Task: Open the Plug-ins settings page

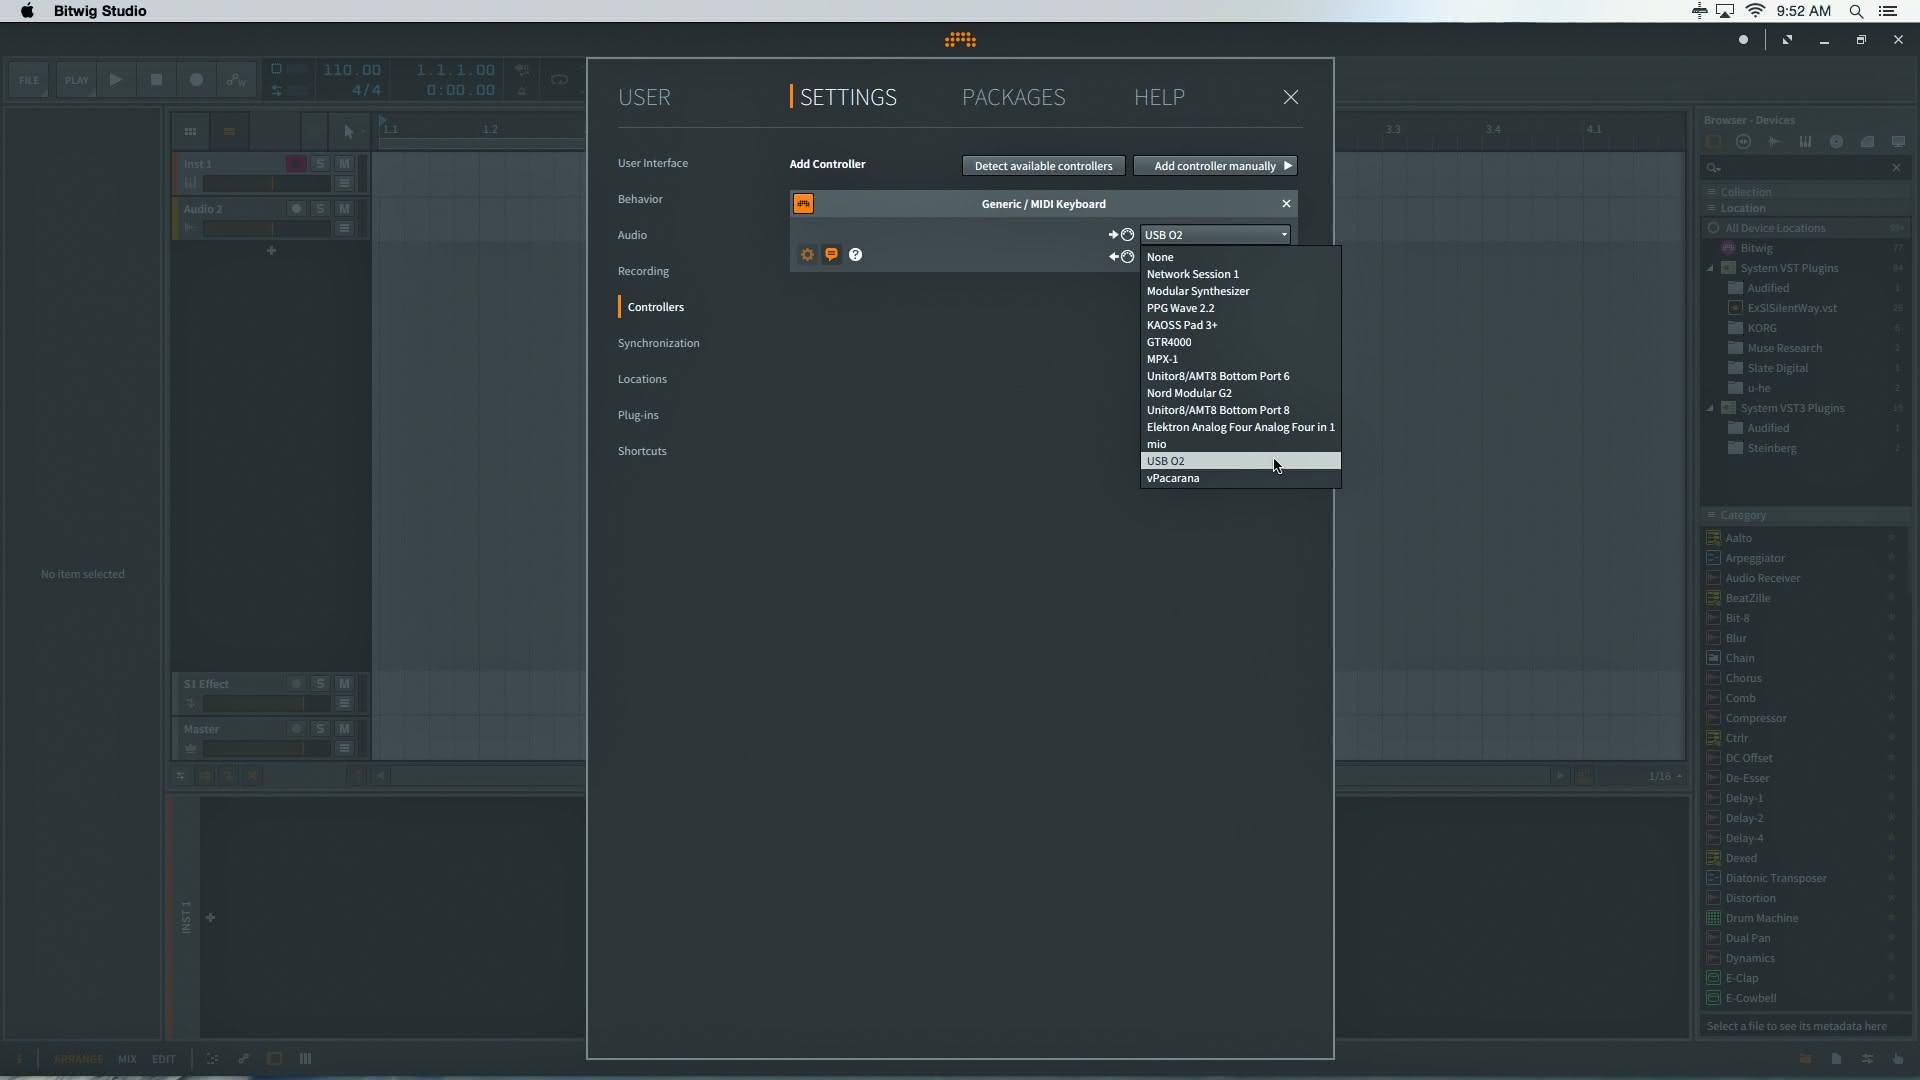Action: pyautogui.click(x=638, y=415)
